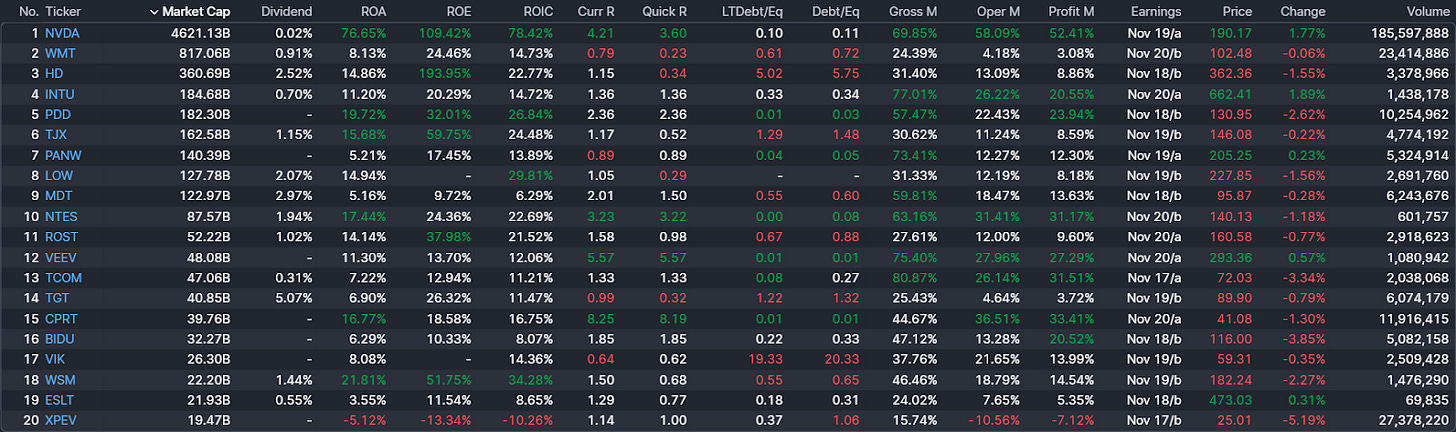
Task: Click WMT market cap 817.06B
Action: (205, 52)
